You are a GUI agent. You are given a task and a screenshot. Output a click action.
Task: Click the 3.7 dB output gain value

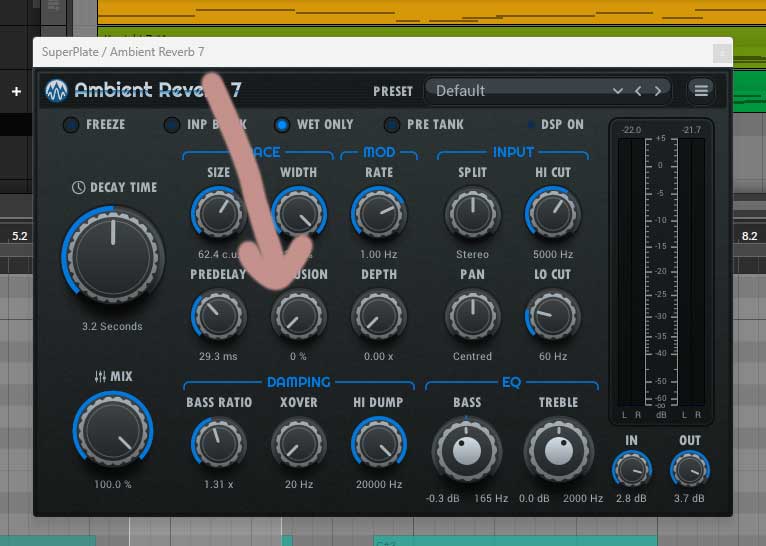click(689, 499)
